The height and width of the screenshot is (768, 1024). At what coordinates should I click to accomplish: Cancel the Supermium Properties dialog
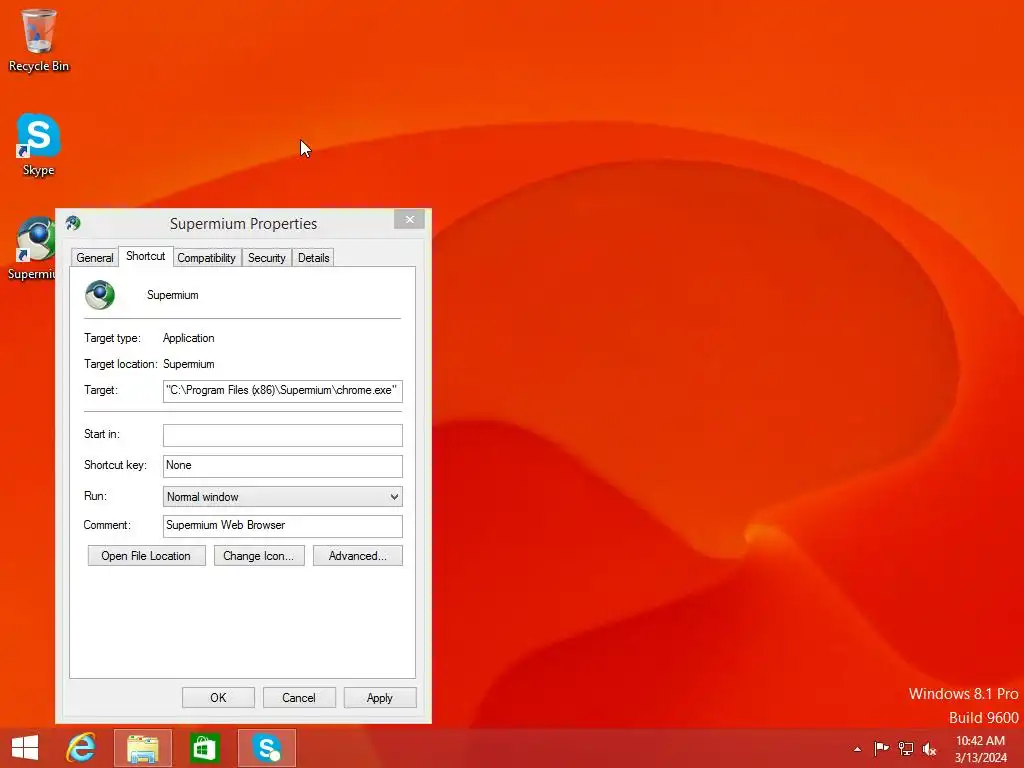point(299,697)
